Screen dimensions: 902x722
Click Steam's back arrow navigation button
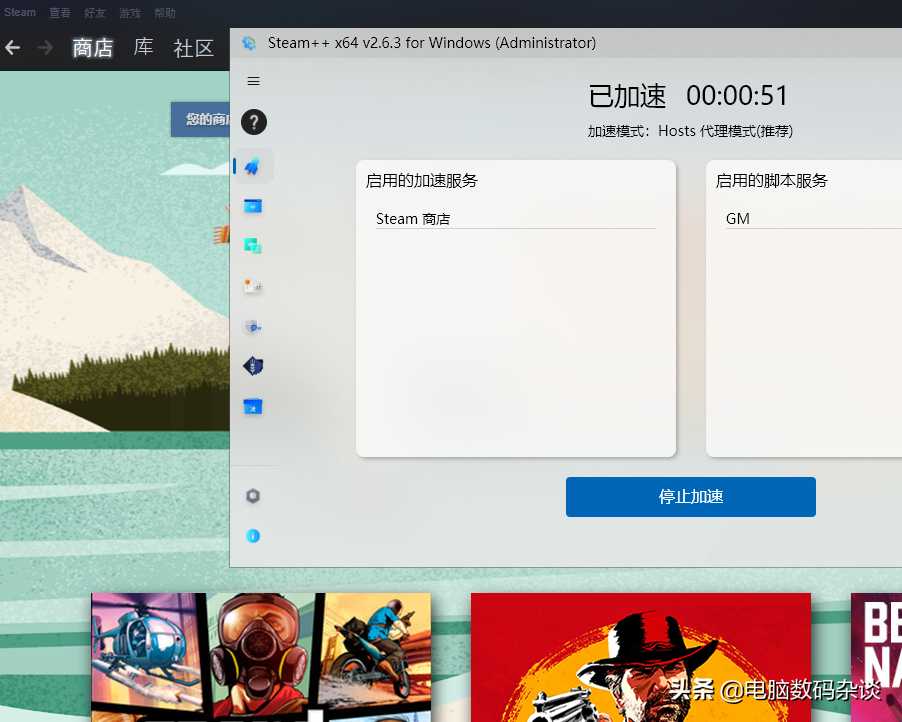(13, 48)
